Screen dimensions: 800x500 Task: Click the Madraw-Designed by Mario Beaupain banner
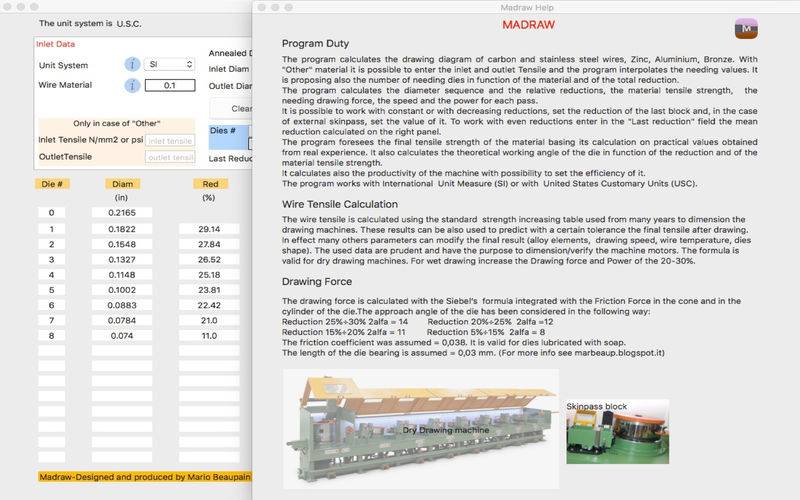145,477
